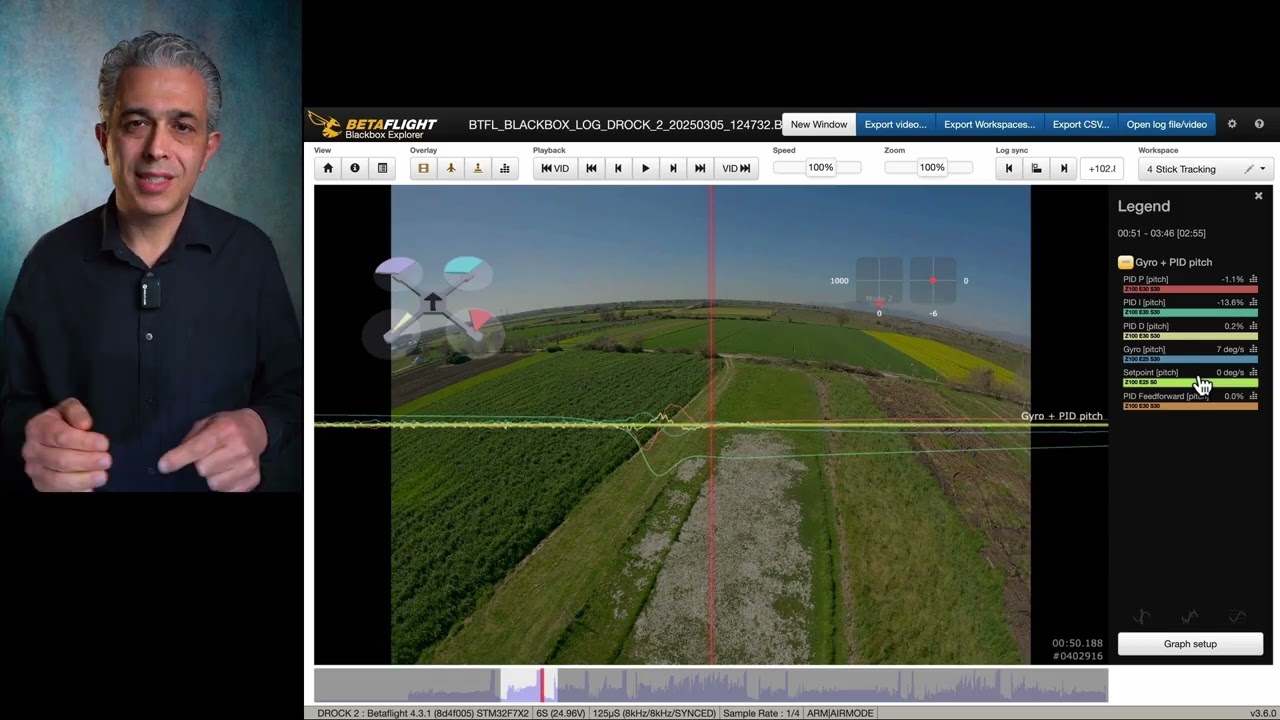Click pencil icon to rename workspace

(1248, 169)
